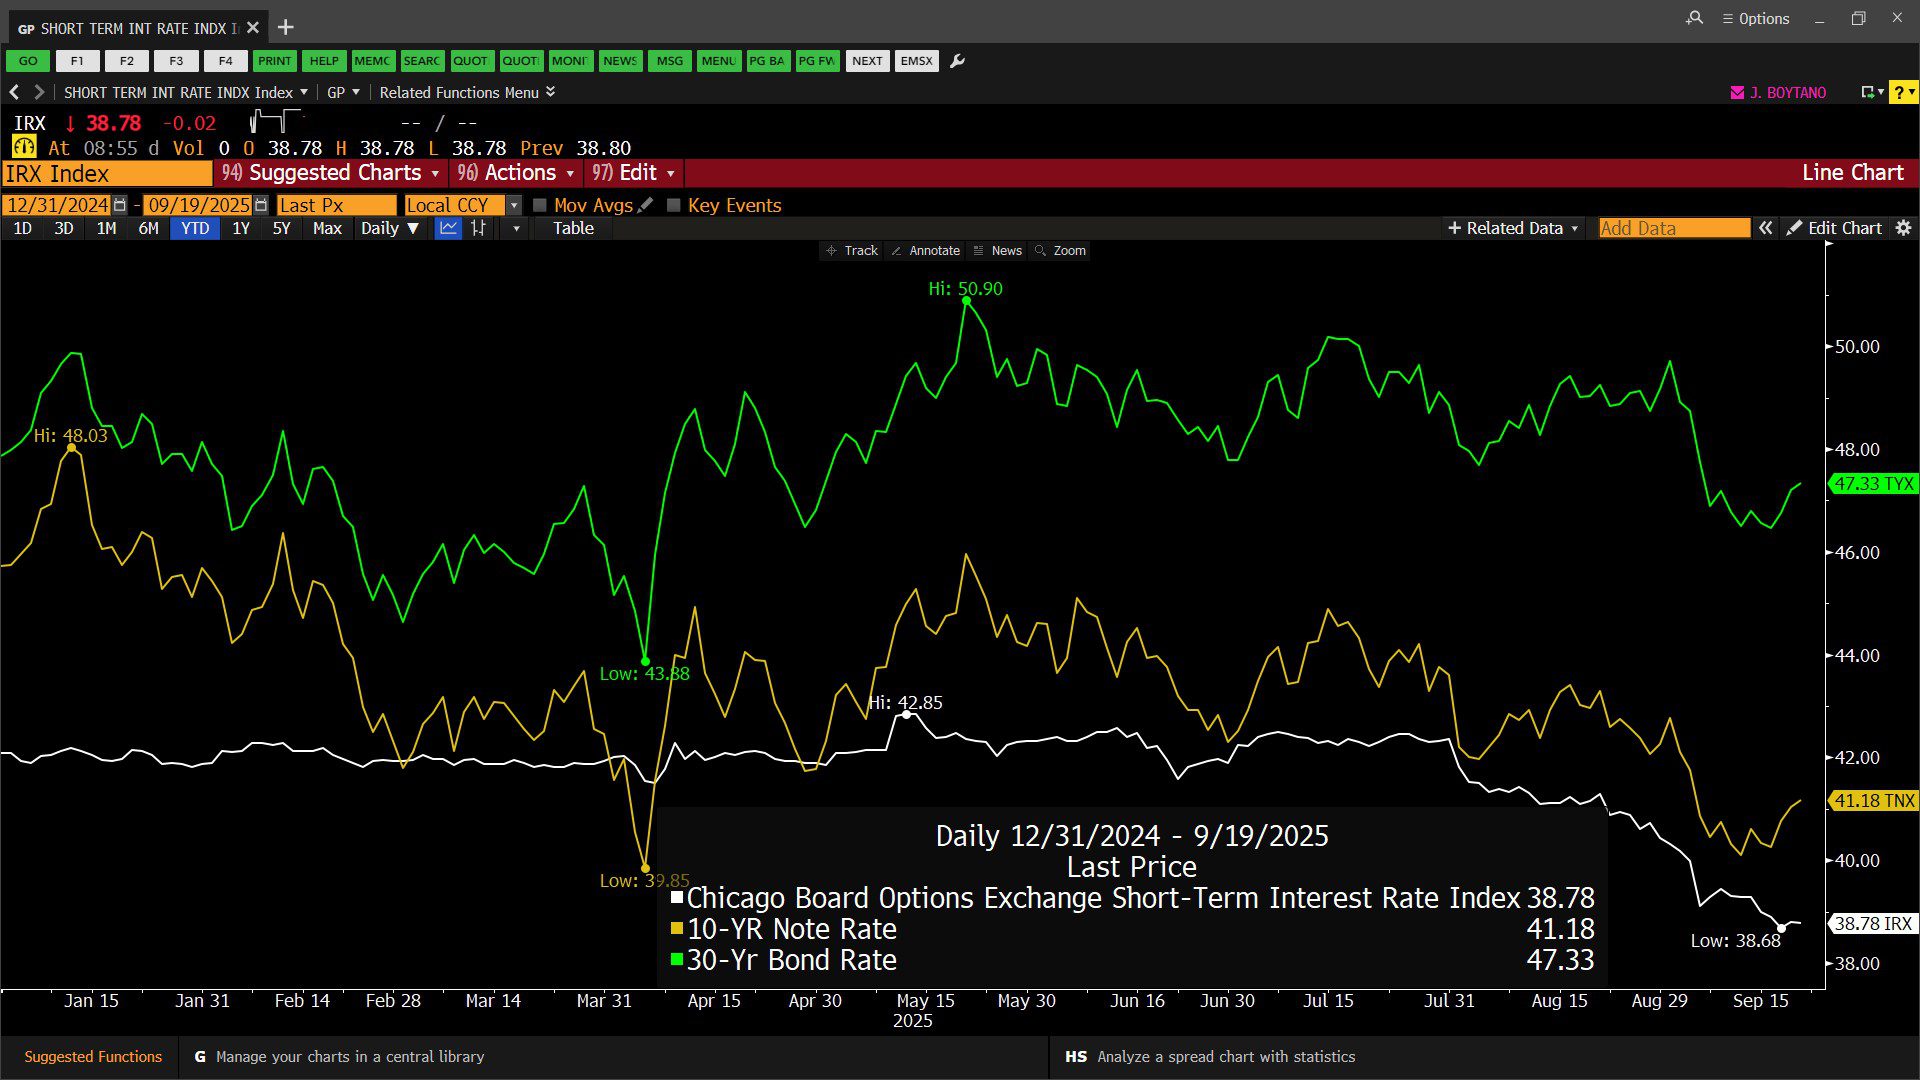Image resolution: width=1920 pixels, height=1080 pixels.
Task: Select the 1Y time range tab
Action: [x=241, y=228]
